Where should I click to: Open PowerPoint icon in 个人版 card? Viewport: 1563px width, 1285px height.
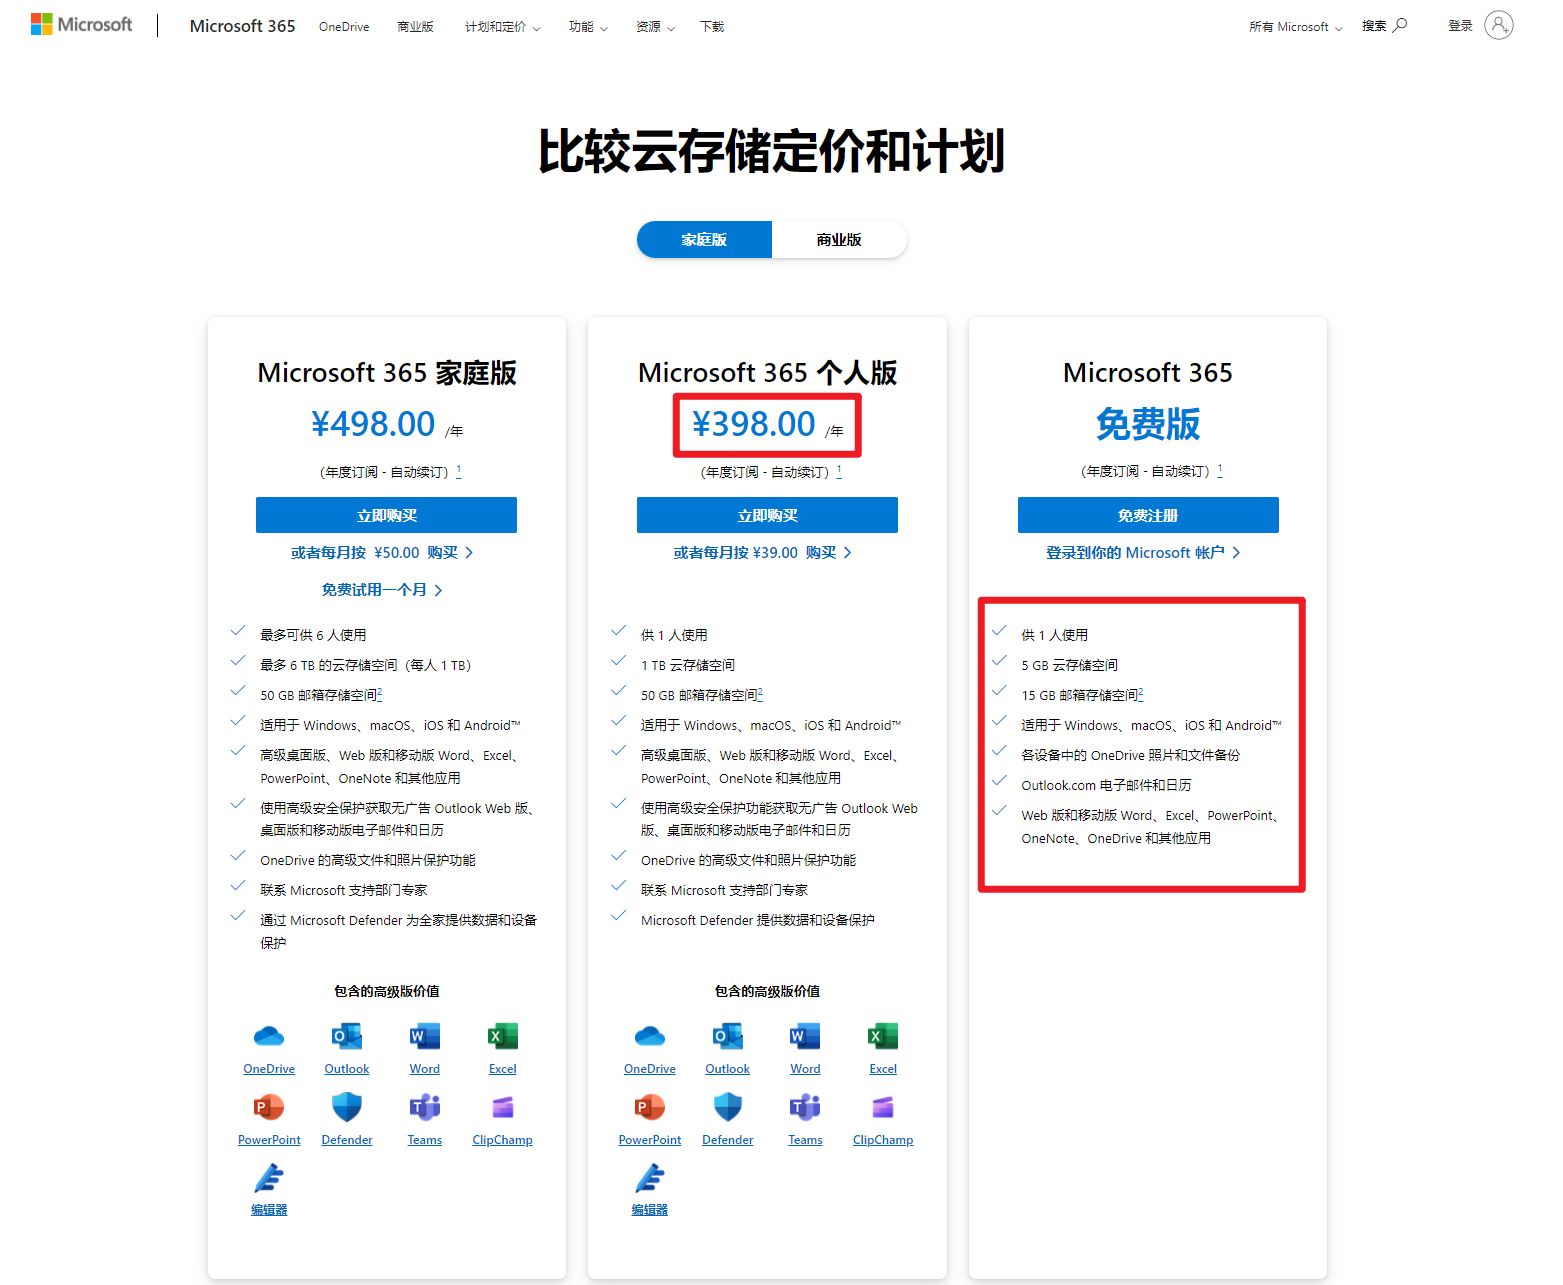pos(650,1107)
